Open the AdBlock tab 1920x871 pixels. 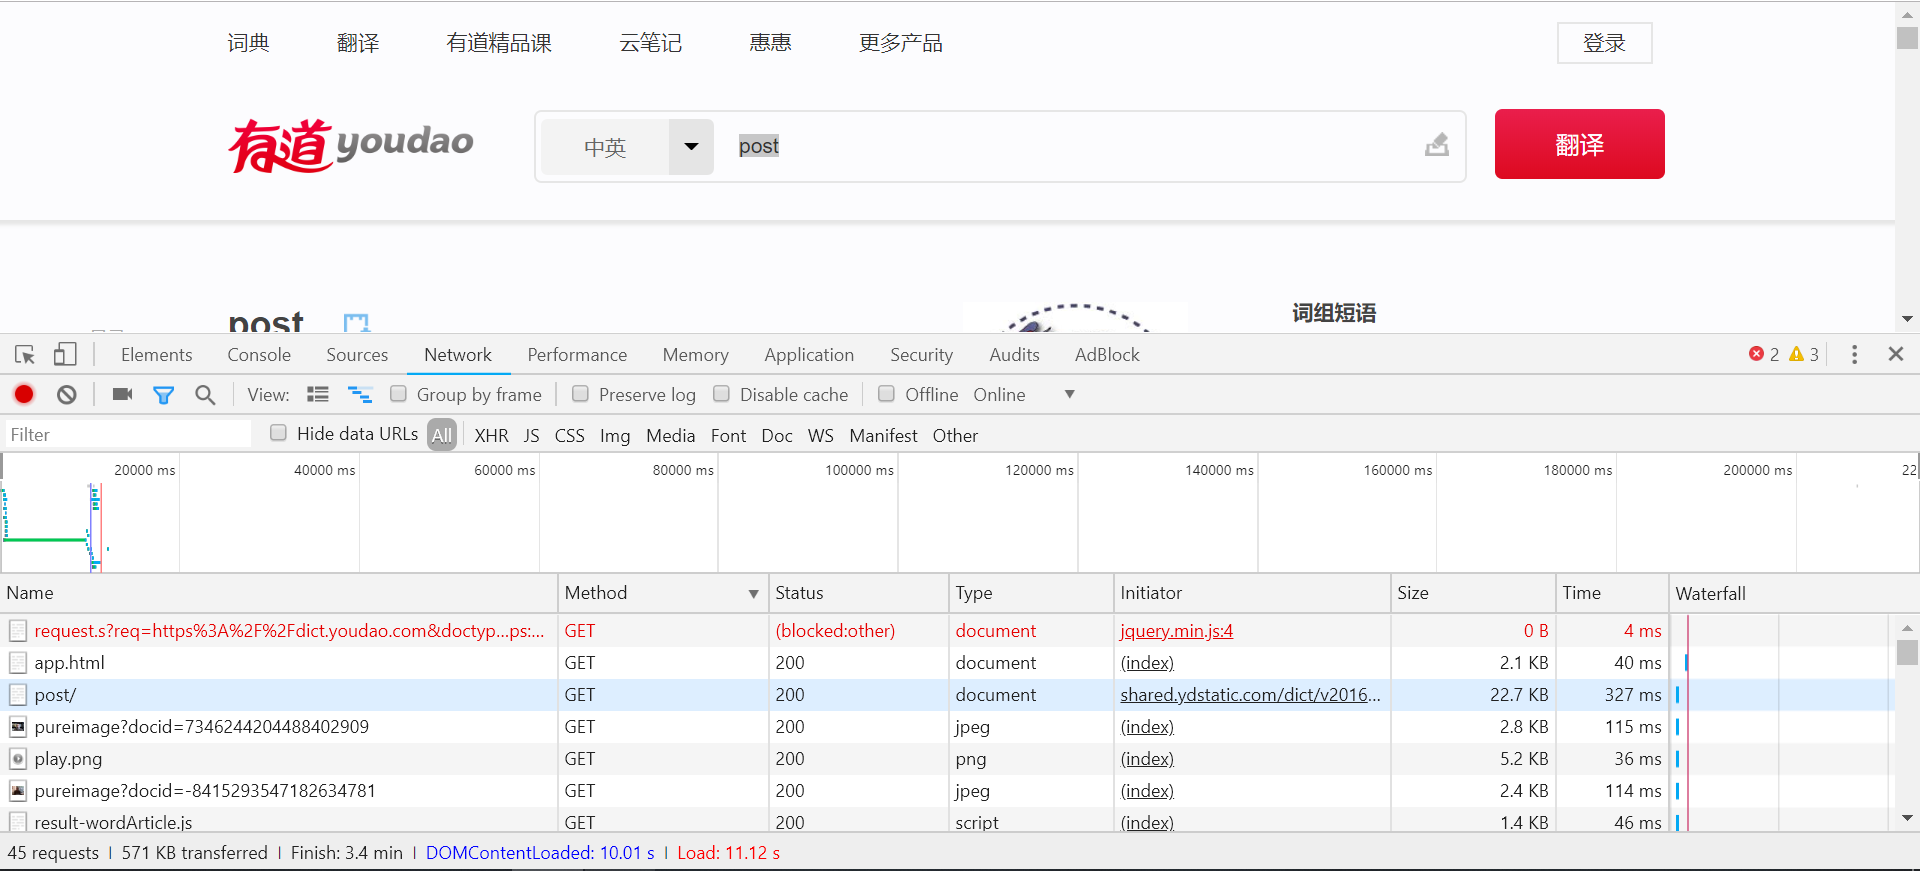1107,355
